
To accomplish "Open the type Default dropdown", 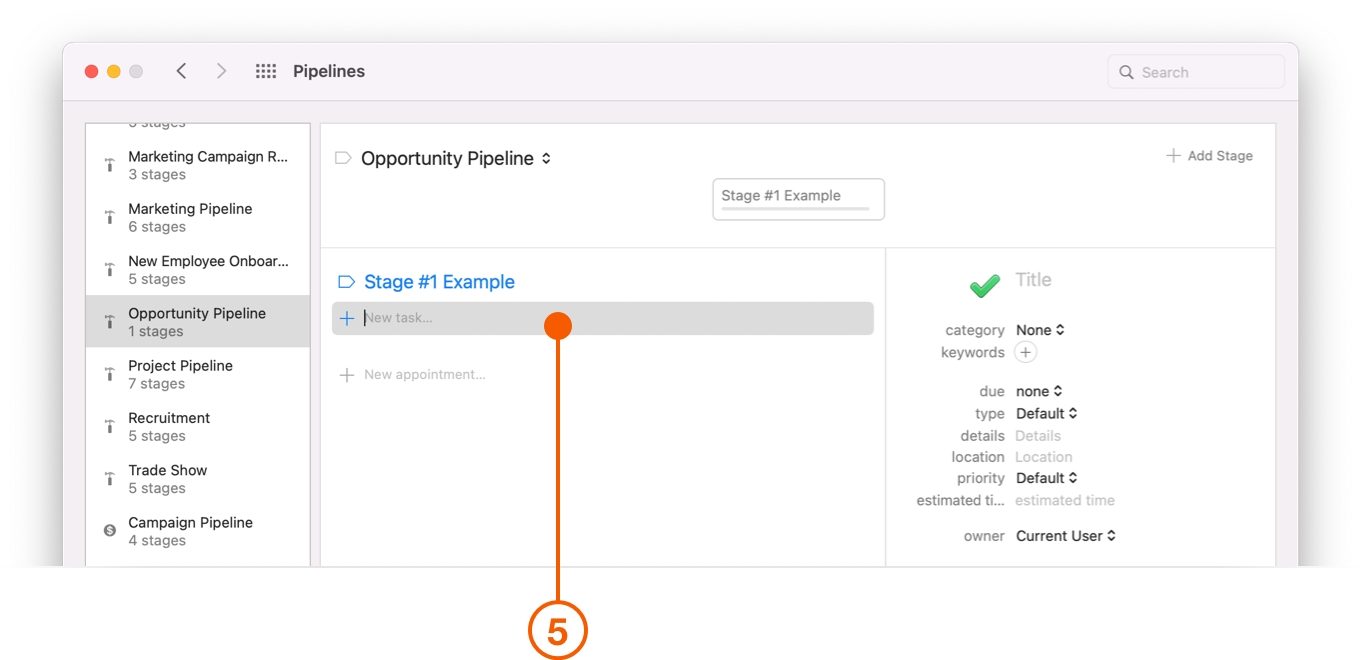I will 1046,413.
